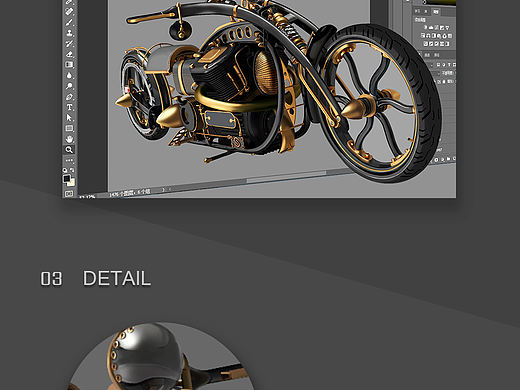The width and height of the screenshot is (520, 390).
Task: Add a Curves adjustment
Action: tap(436, 27)
